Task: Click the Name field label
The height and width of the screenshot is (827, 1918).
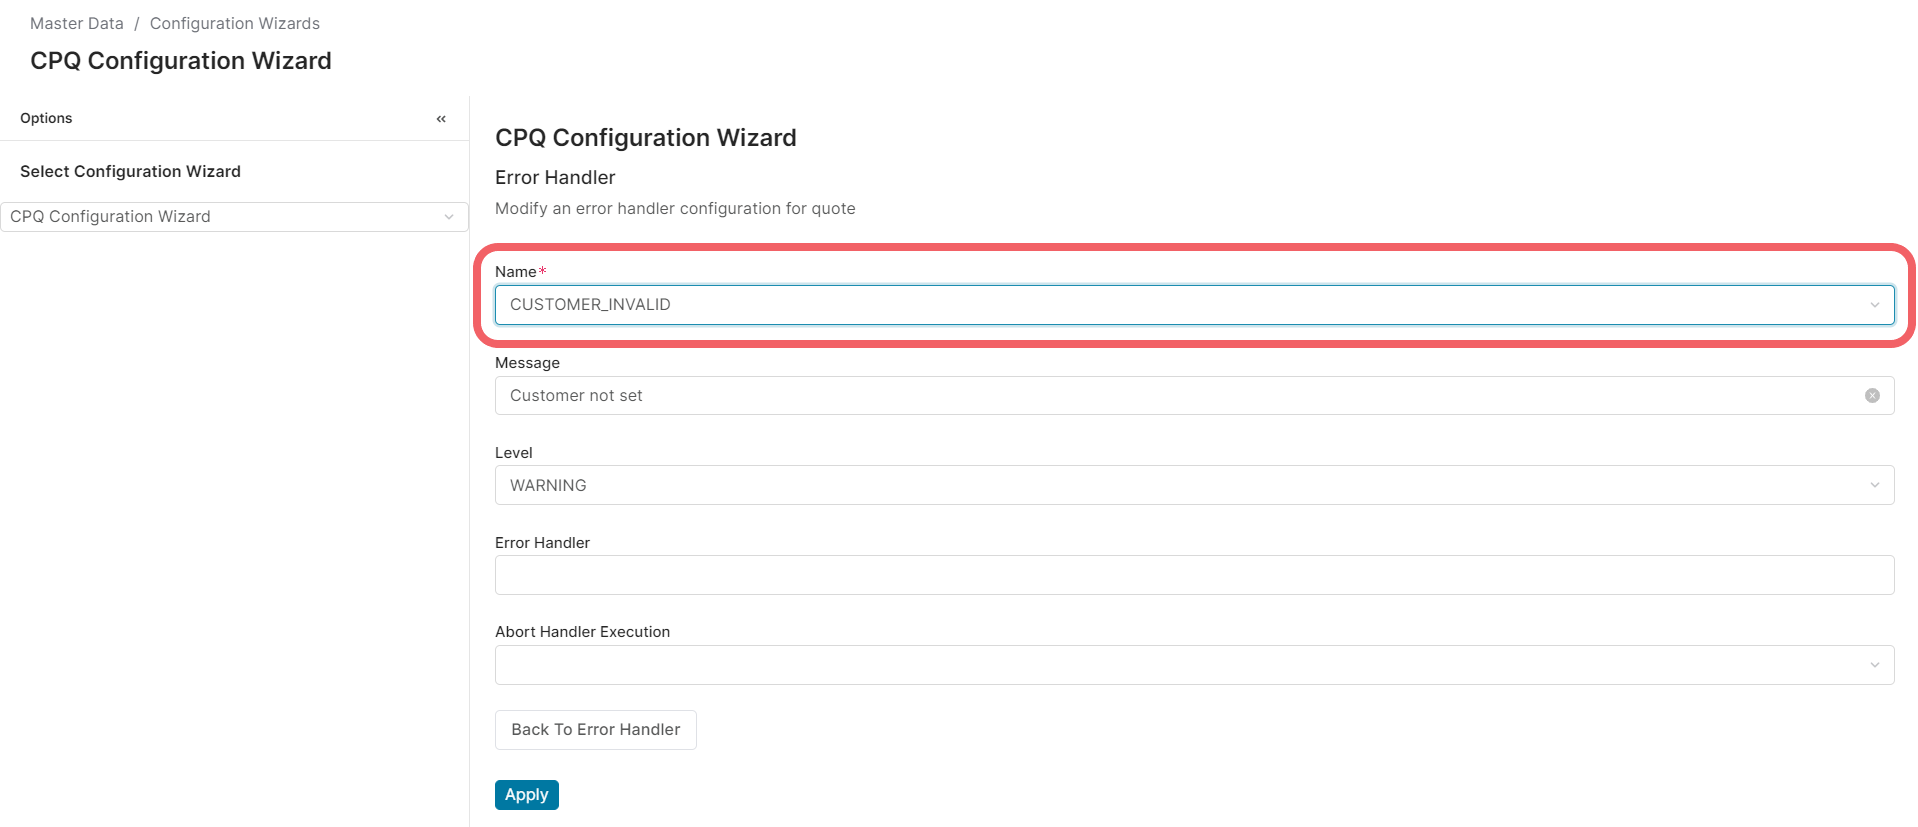Action: pyautogui.click(x=515, y=272)
